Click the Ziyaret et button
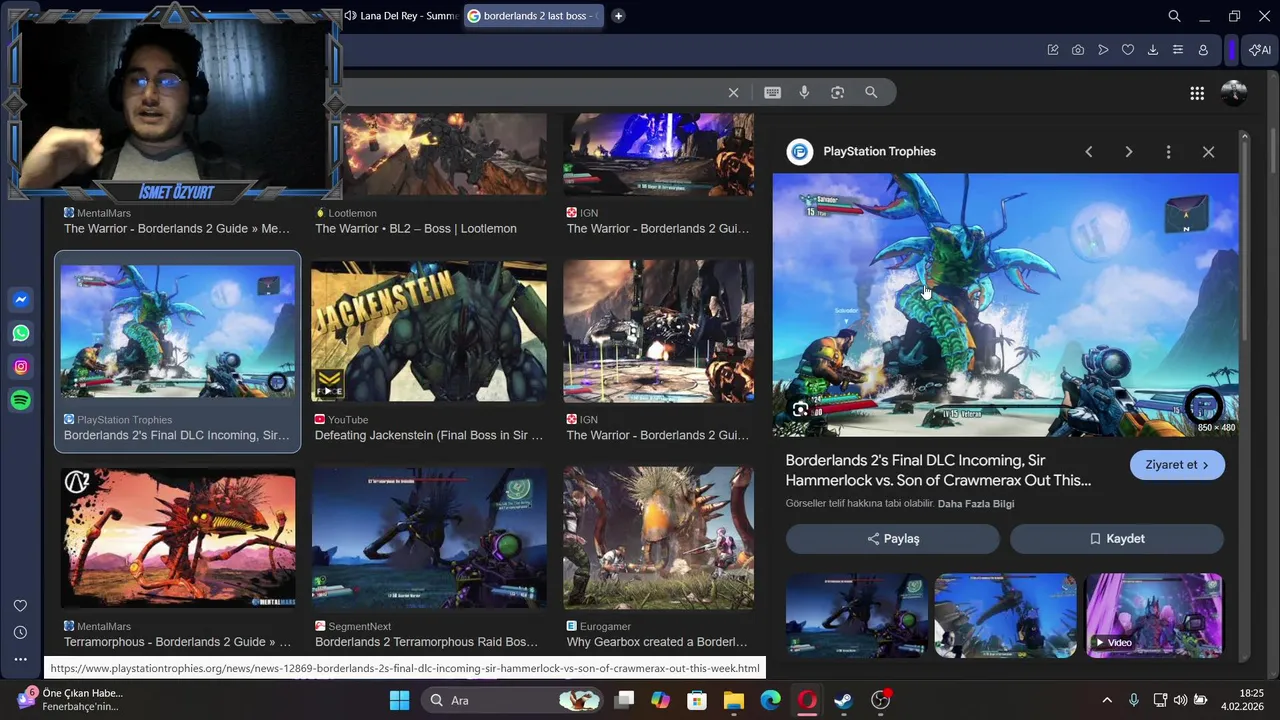 coord(1177,465)
